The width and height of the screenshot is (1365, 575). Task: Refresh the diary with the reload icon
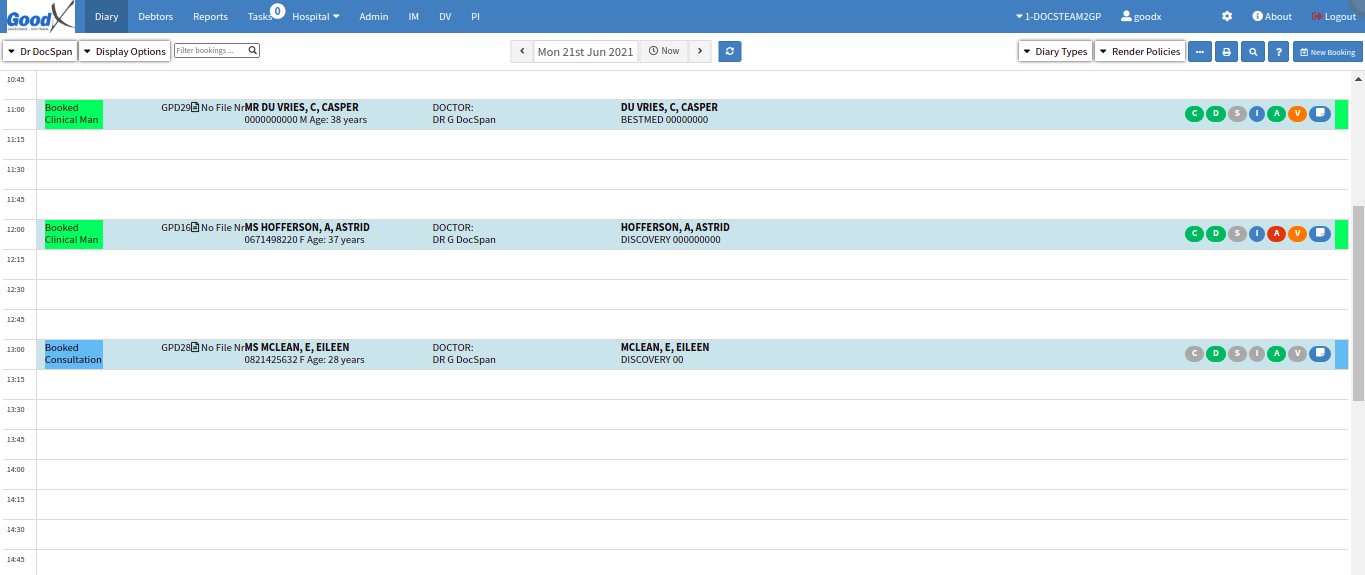point(729,51)
